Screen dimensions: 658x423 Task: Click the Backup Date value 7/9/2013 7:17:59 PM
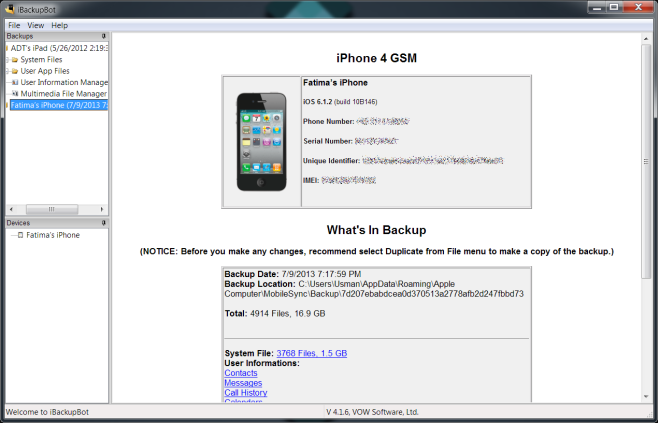(x=321, y=274)
